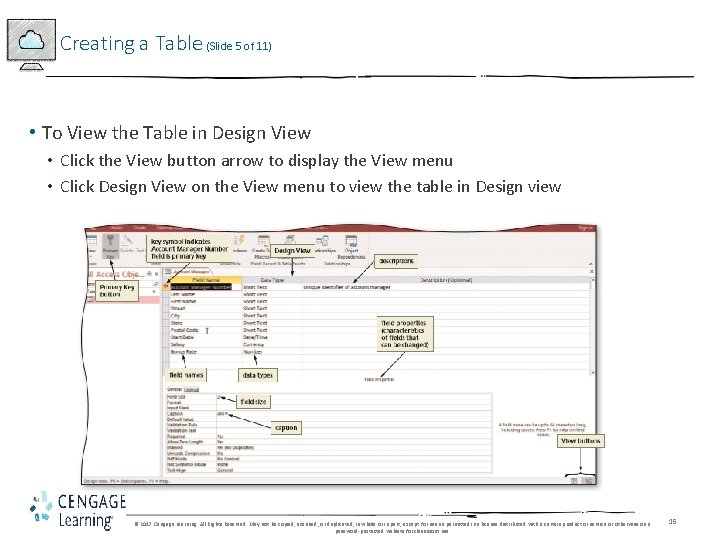This screenshot has width=720, height=540.
Task: Click the table design vertical scrollbar
Action: tap(592, 326)
